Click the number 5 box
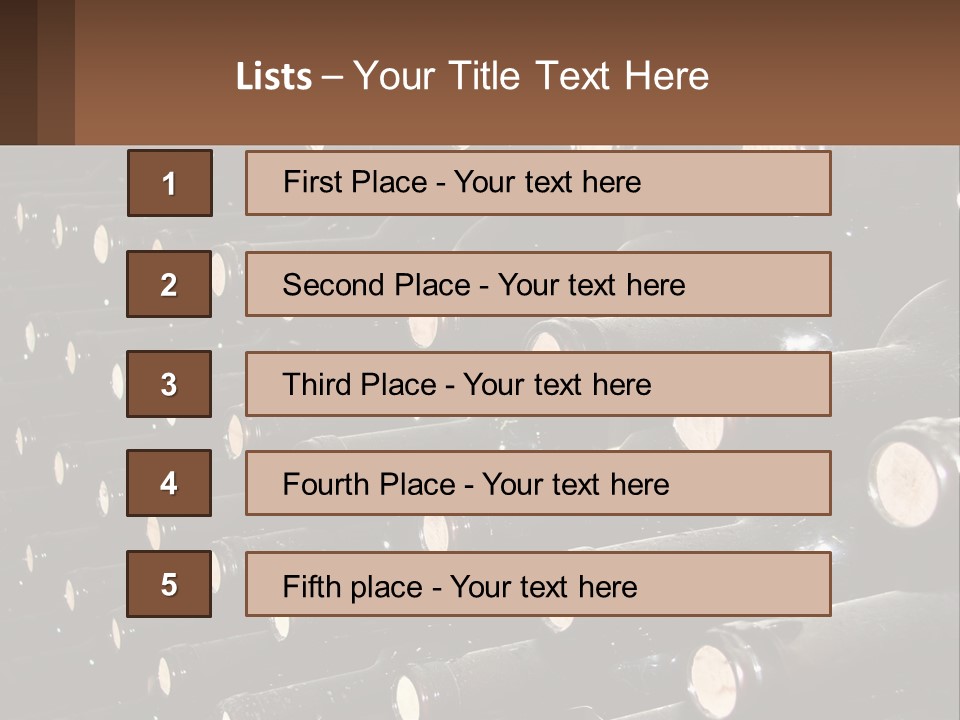Image resolution: width=960 pixels, height=720 pixels. 169,583
